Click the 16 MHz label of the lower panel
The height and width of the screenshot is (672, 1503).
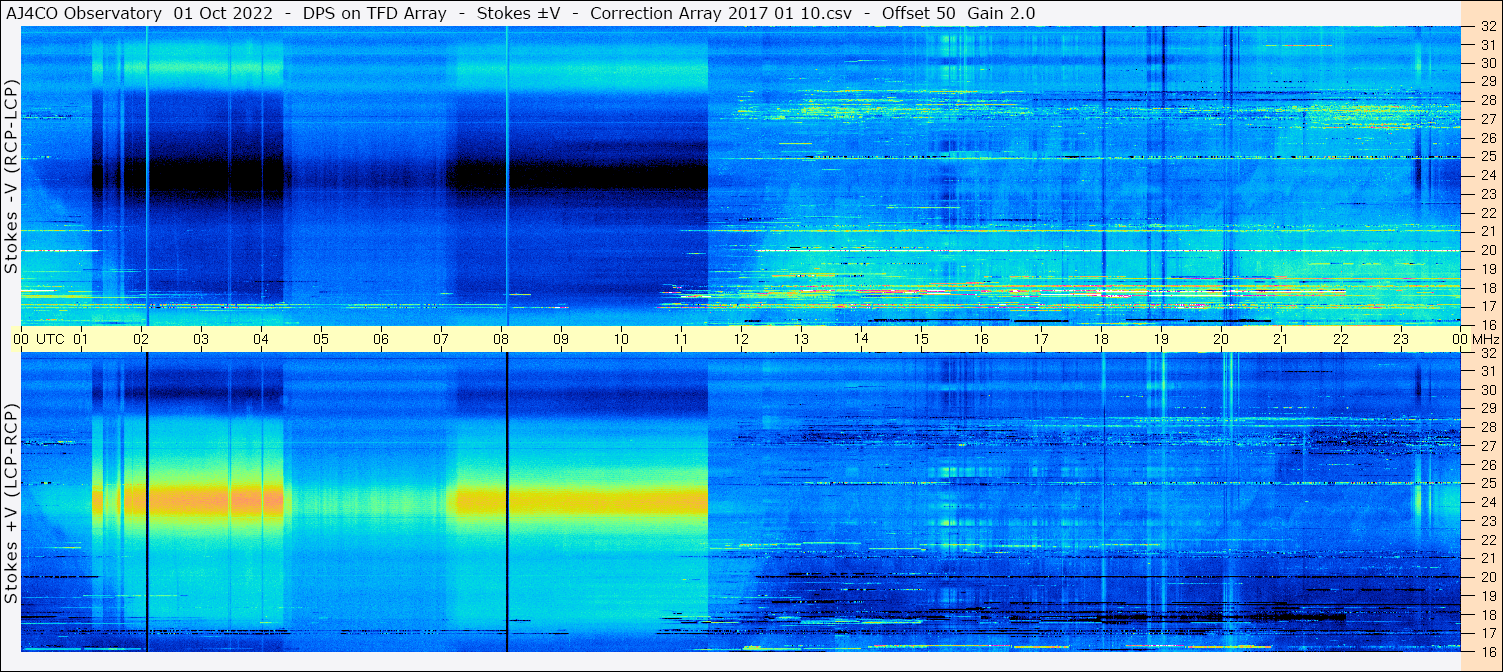click(1487, 651)
